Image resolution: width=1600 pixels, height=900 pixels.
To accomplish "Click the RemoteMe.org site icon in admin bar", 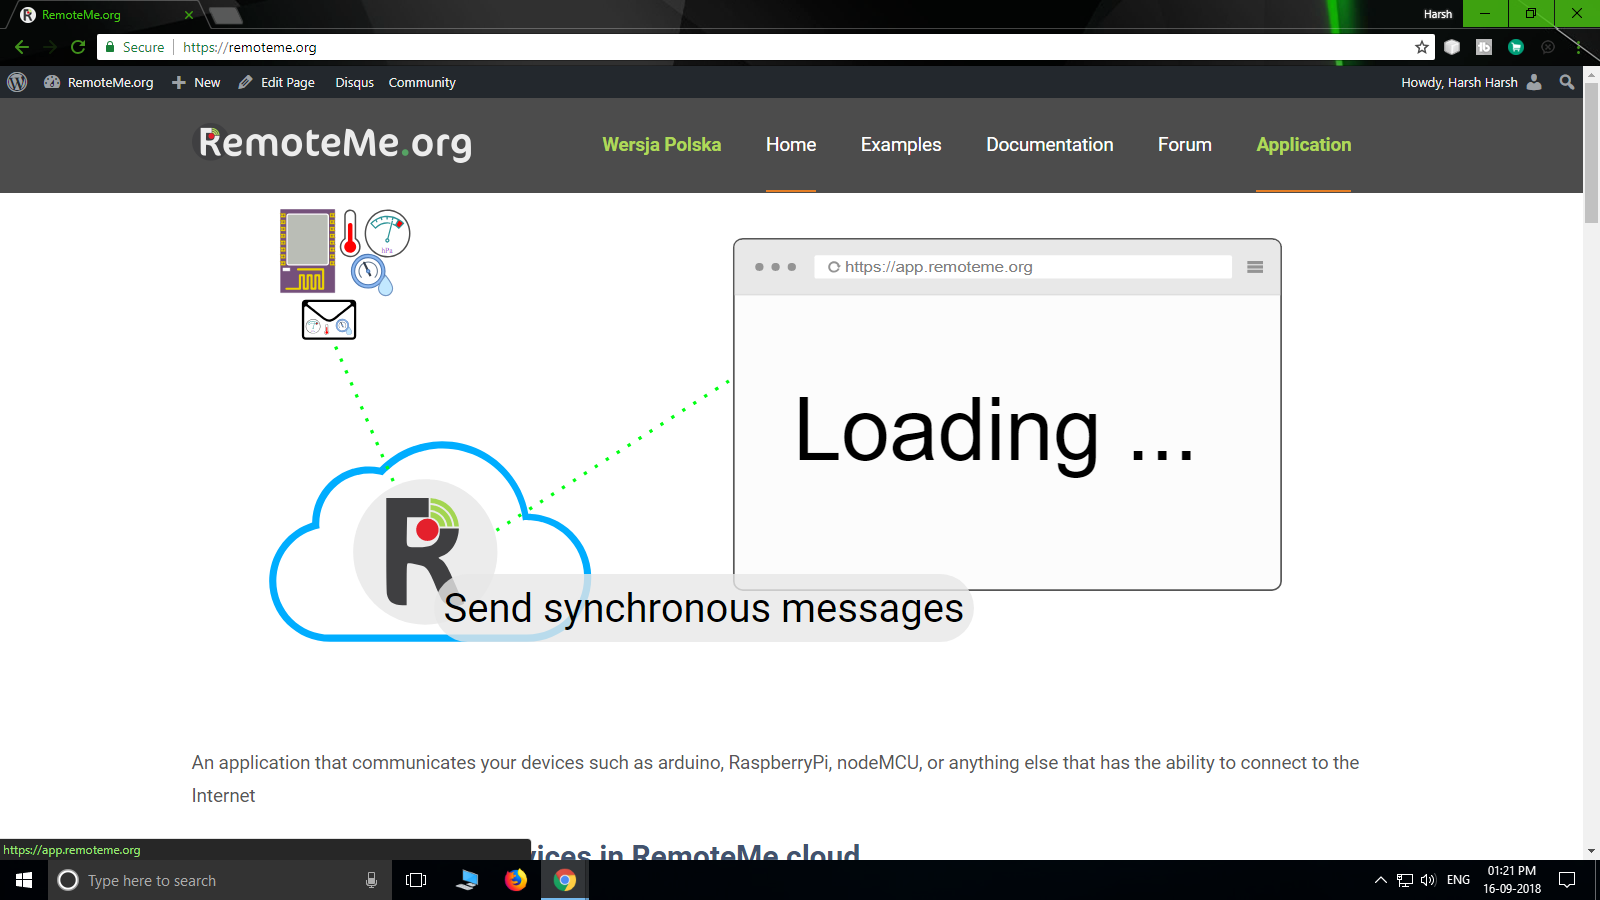I will (x=52, y=82).
